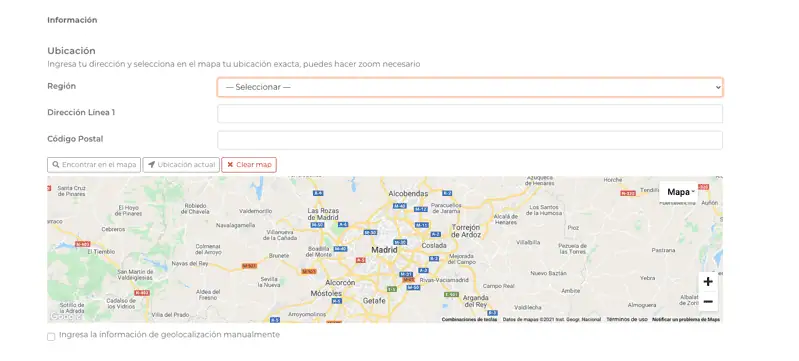
Task: Click the Cebreros label on the map
Action: [113, 229]
